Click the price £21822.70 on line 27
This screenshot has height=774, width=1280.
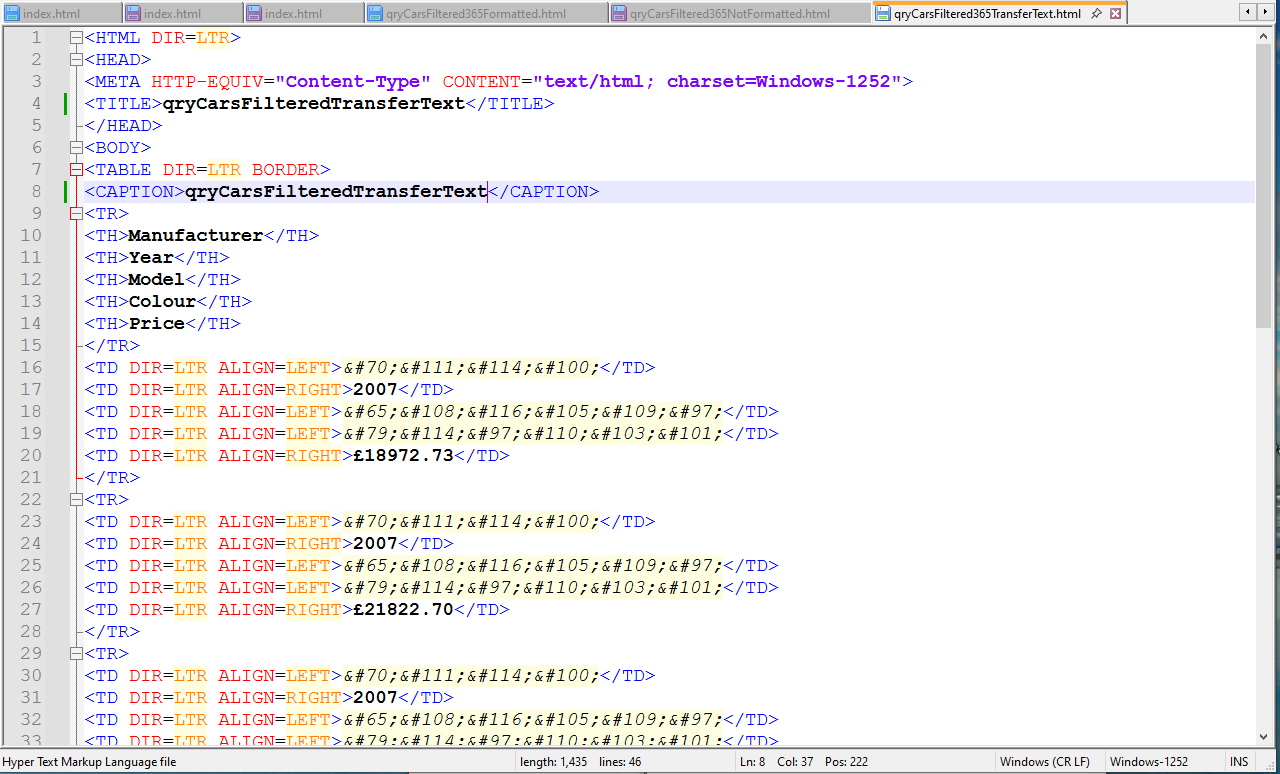click(403, 610)
